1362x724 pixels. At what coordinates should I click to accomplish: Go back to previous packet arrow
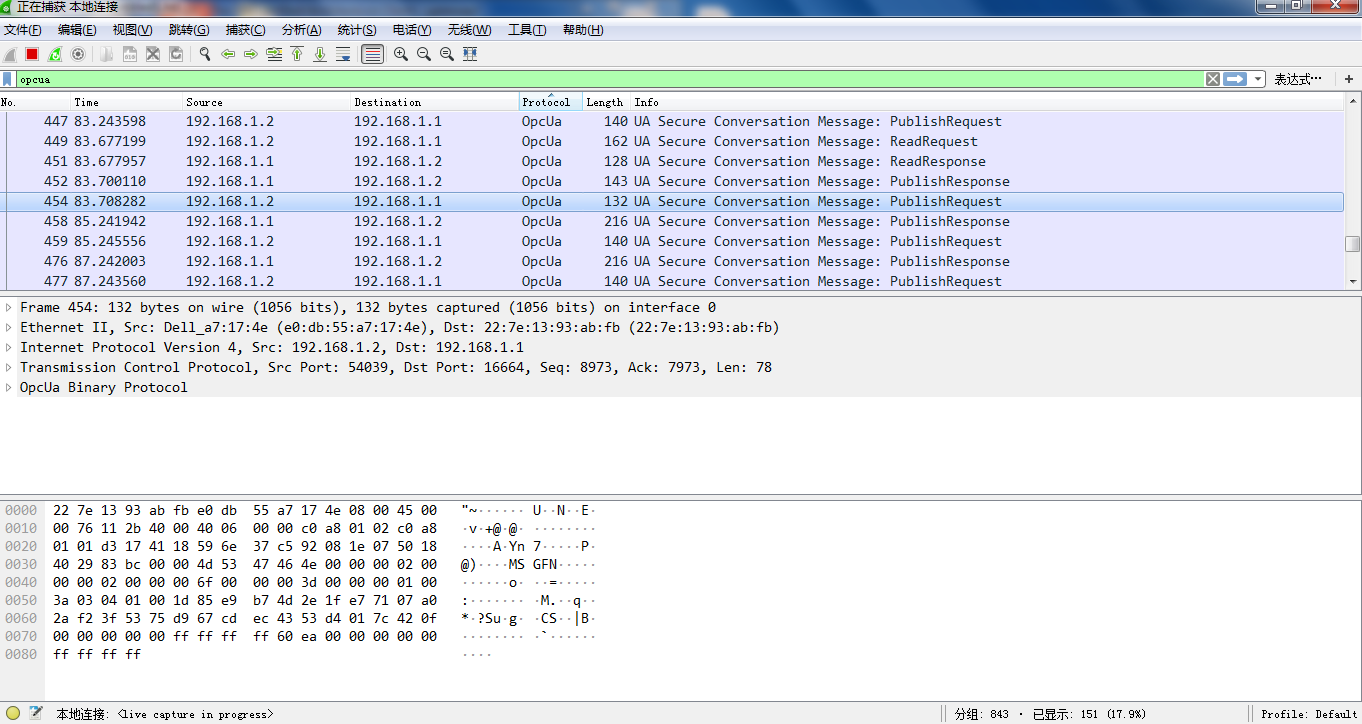[x=228, y=54]
